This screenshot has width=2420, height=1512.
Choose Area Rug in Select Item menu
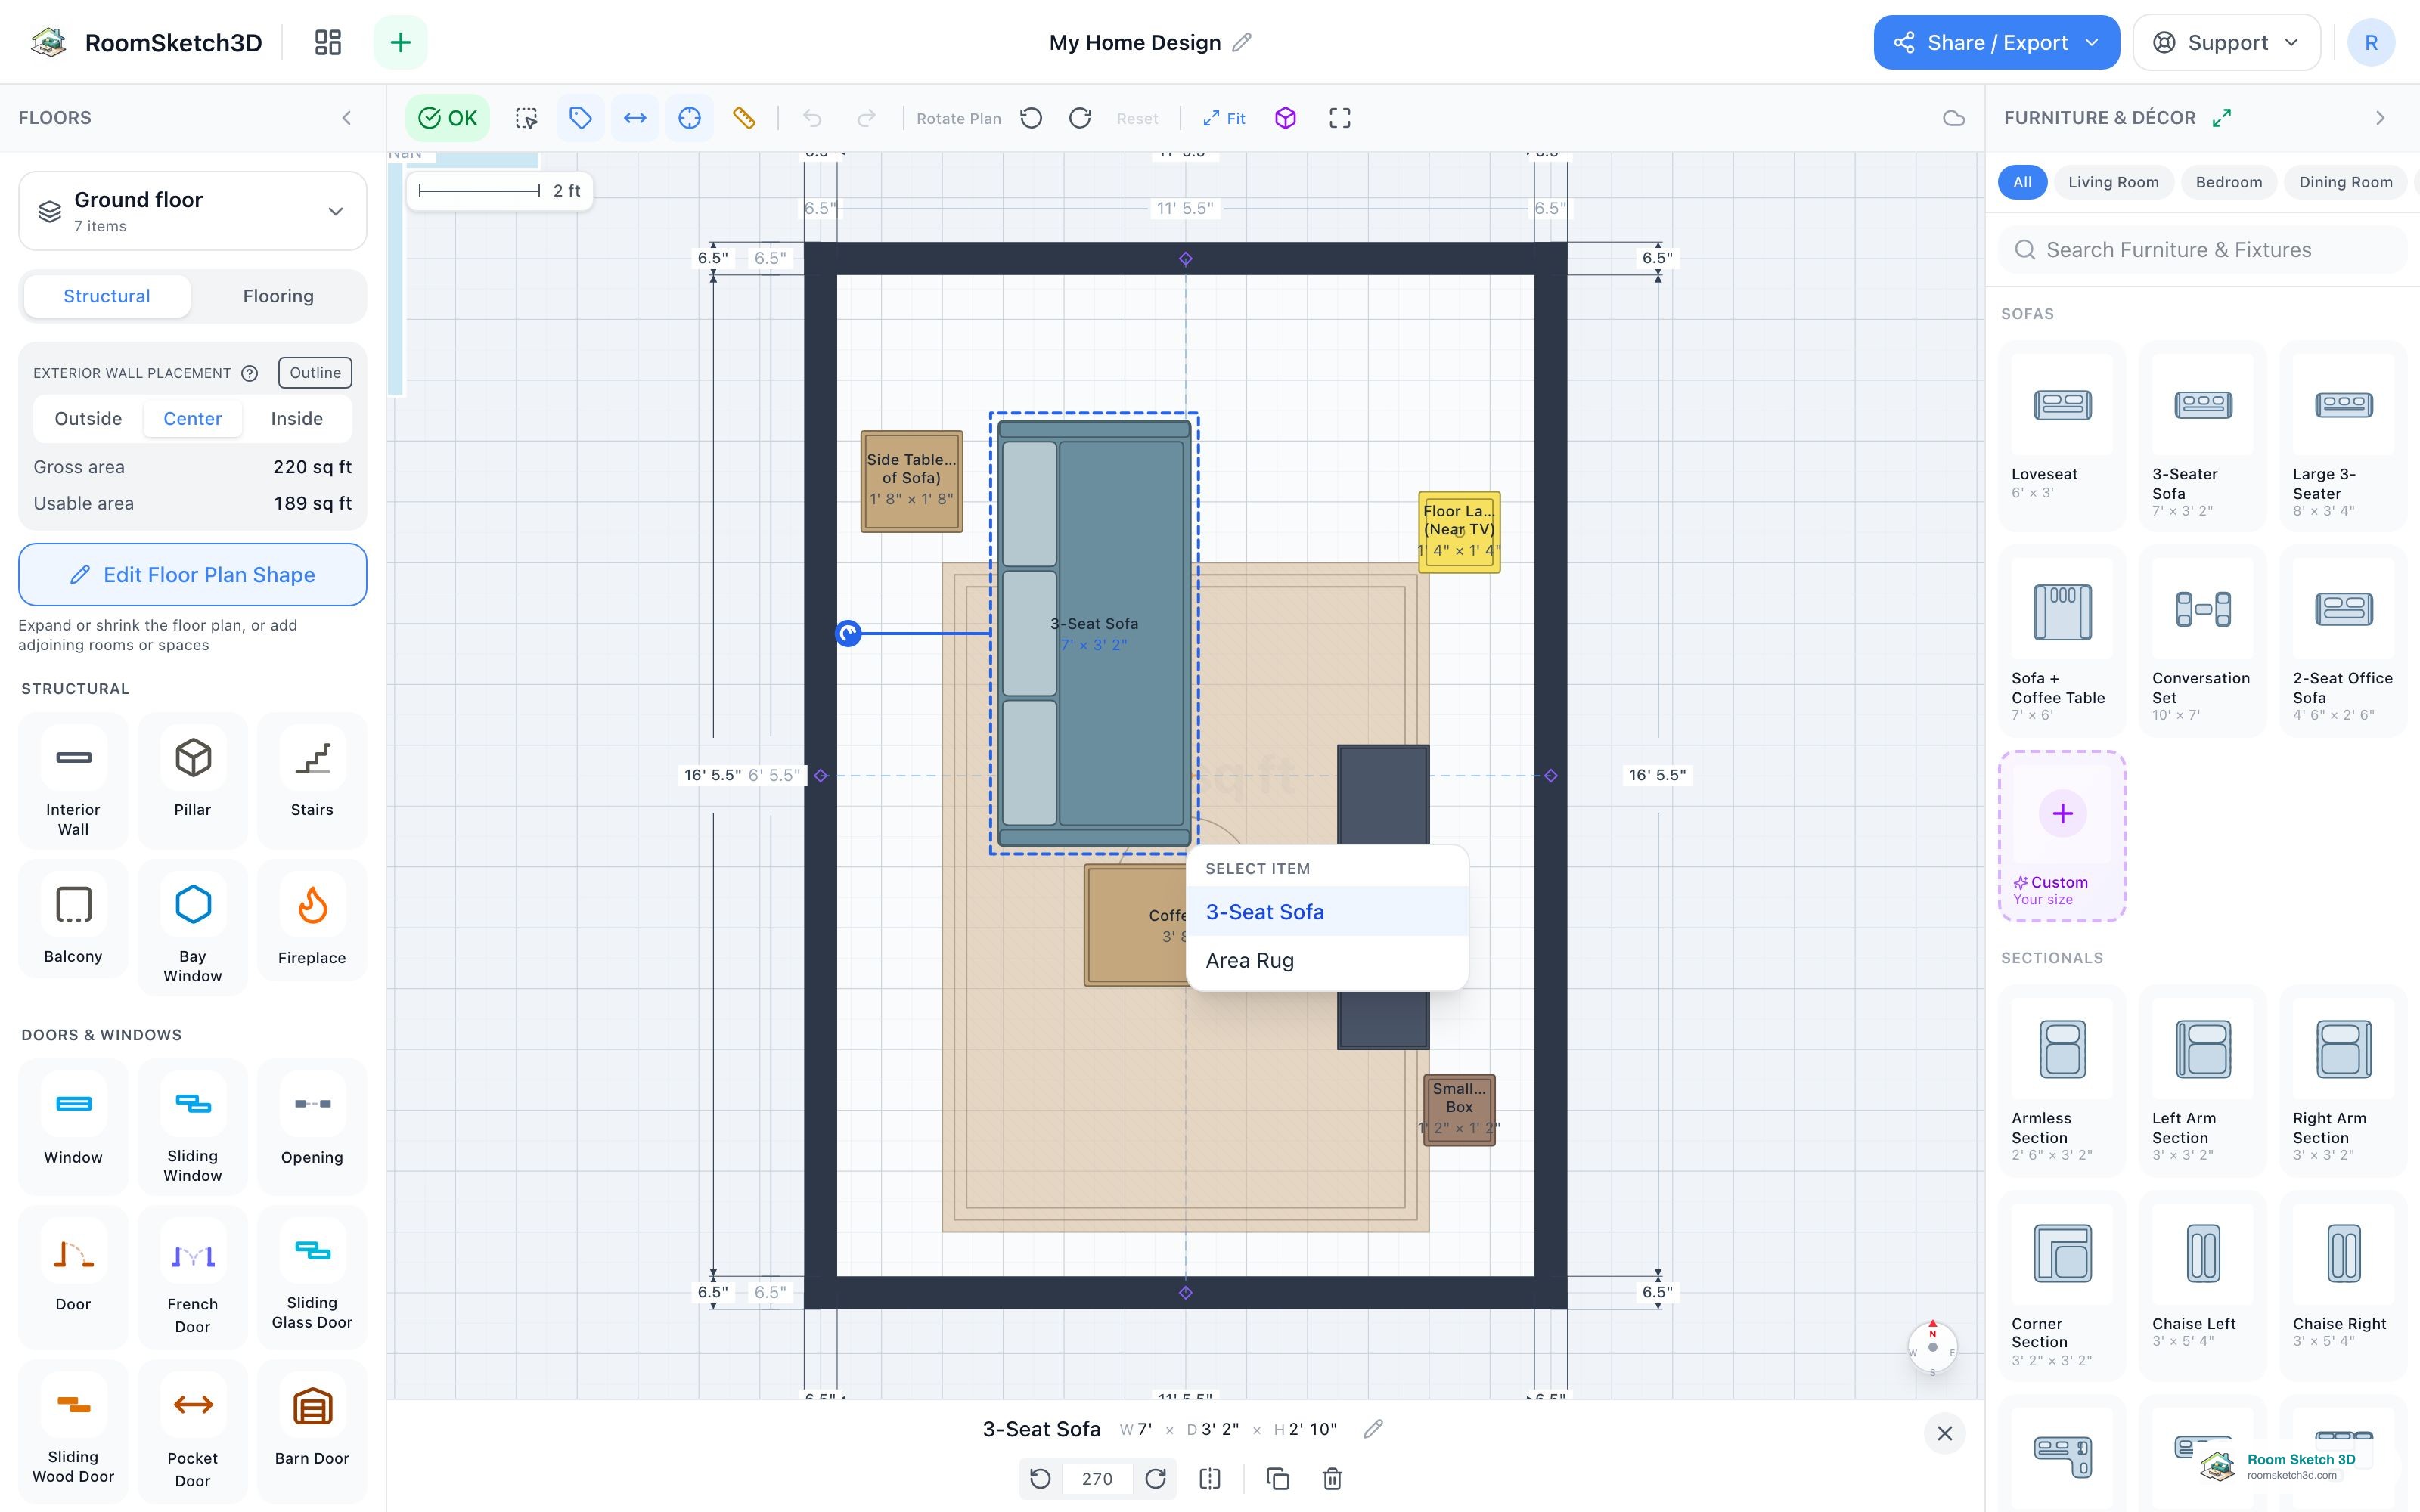point(1327,960)
